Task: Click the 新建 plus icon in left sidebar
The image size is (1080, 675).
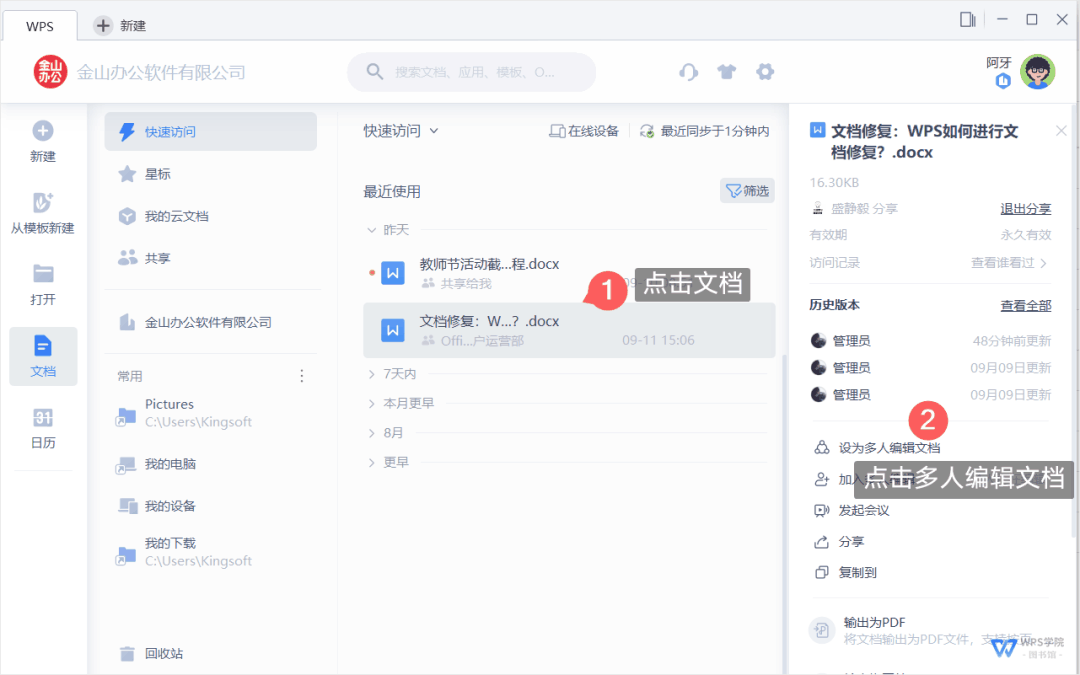Action: tap(43, 131)
